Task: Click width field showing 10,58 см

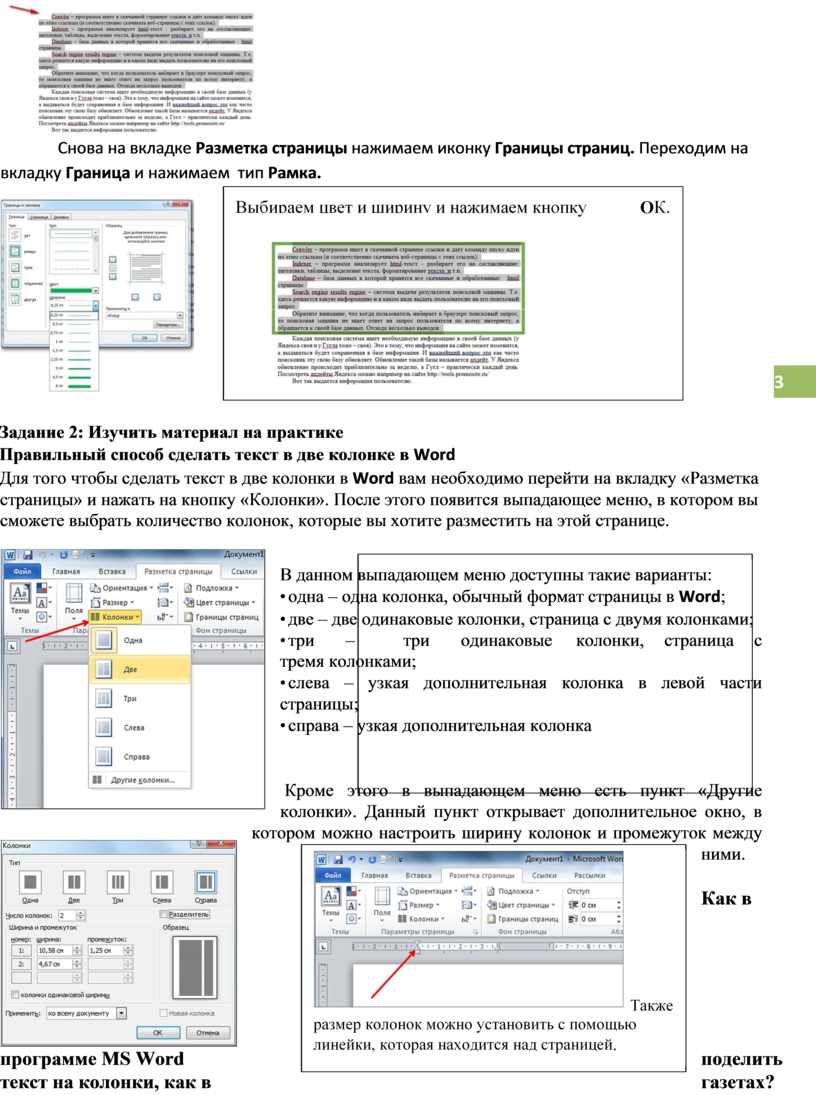Action: coord(53,950)
